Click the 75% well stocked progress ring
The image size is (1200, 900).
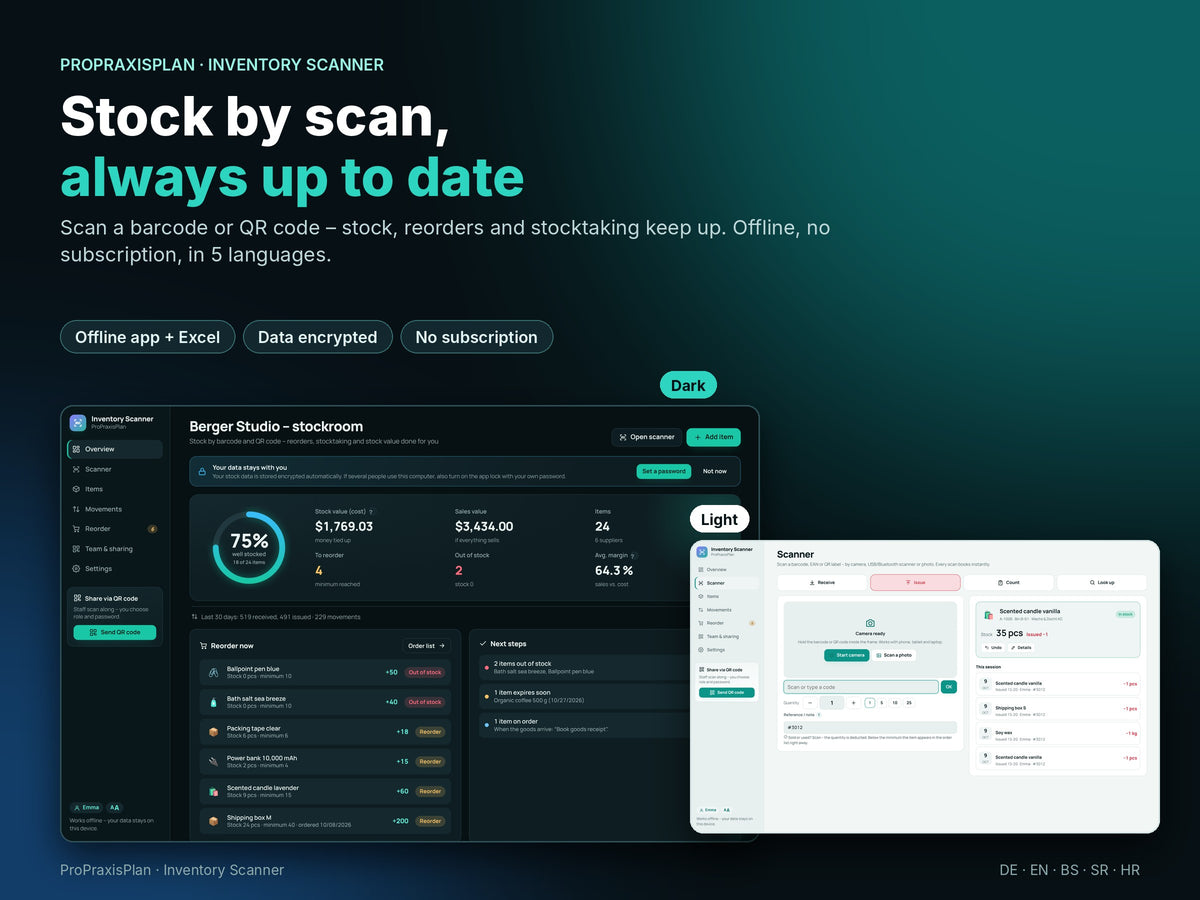pyautogui.click(x=248, y=547)
